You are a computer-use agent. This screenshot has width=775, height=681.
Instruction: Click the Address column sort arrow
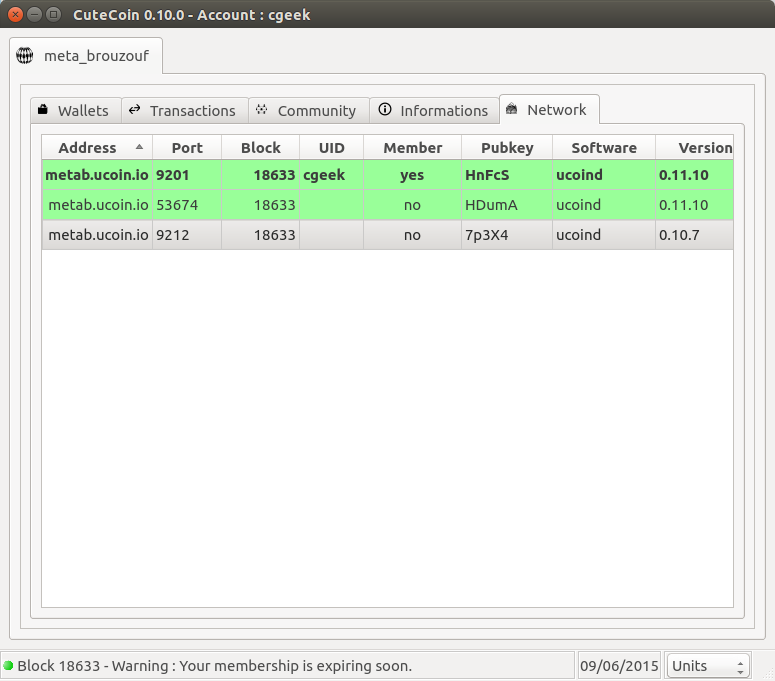(139, 147)
